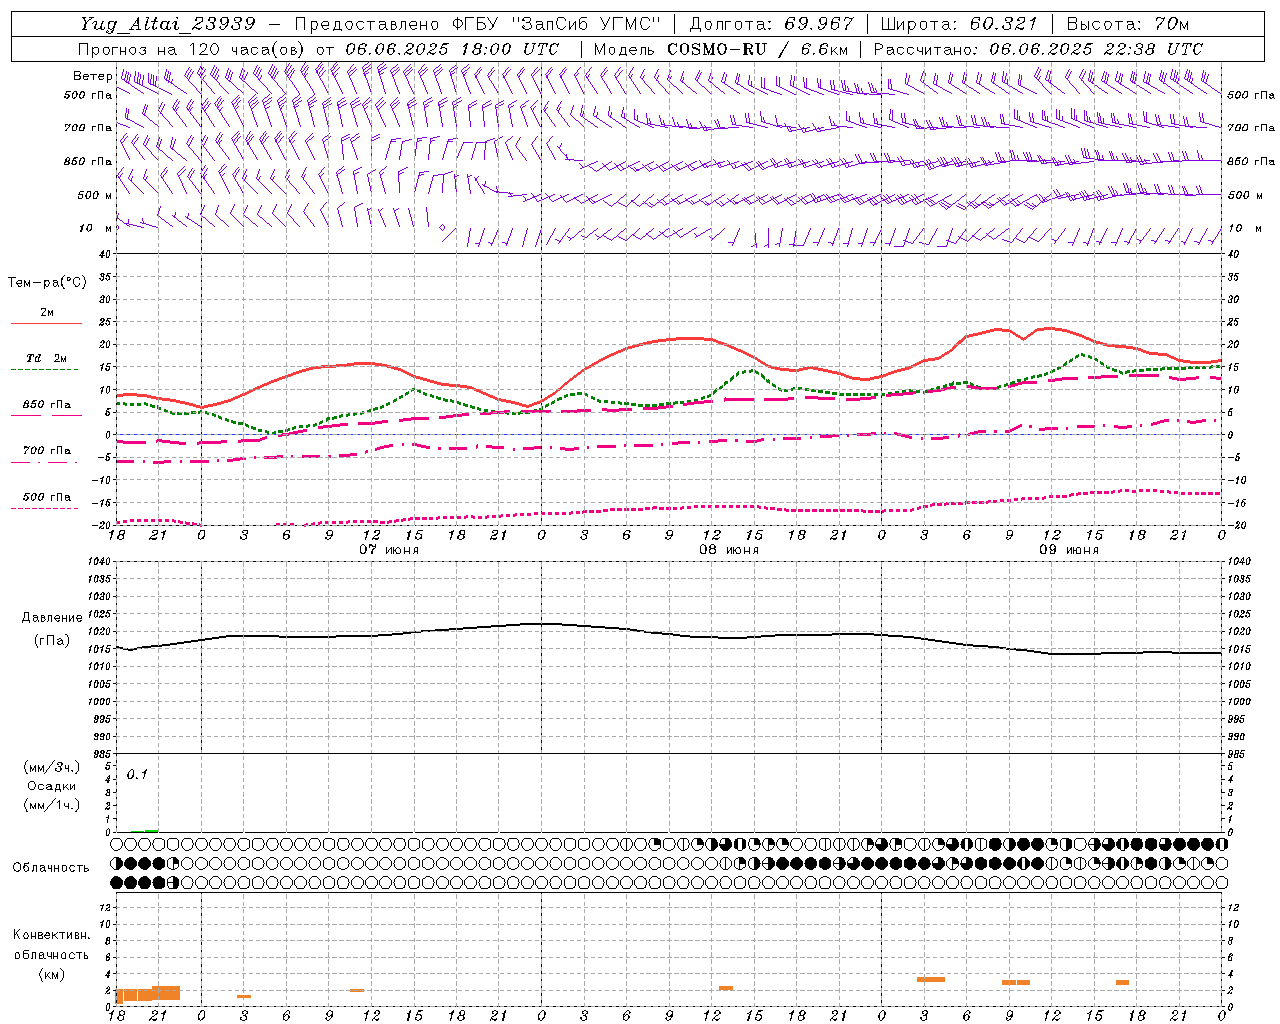Click the Давление pressure panel label
This screenshot has width=1280, height=1024.
(52, 618)
